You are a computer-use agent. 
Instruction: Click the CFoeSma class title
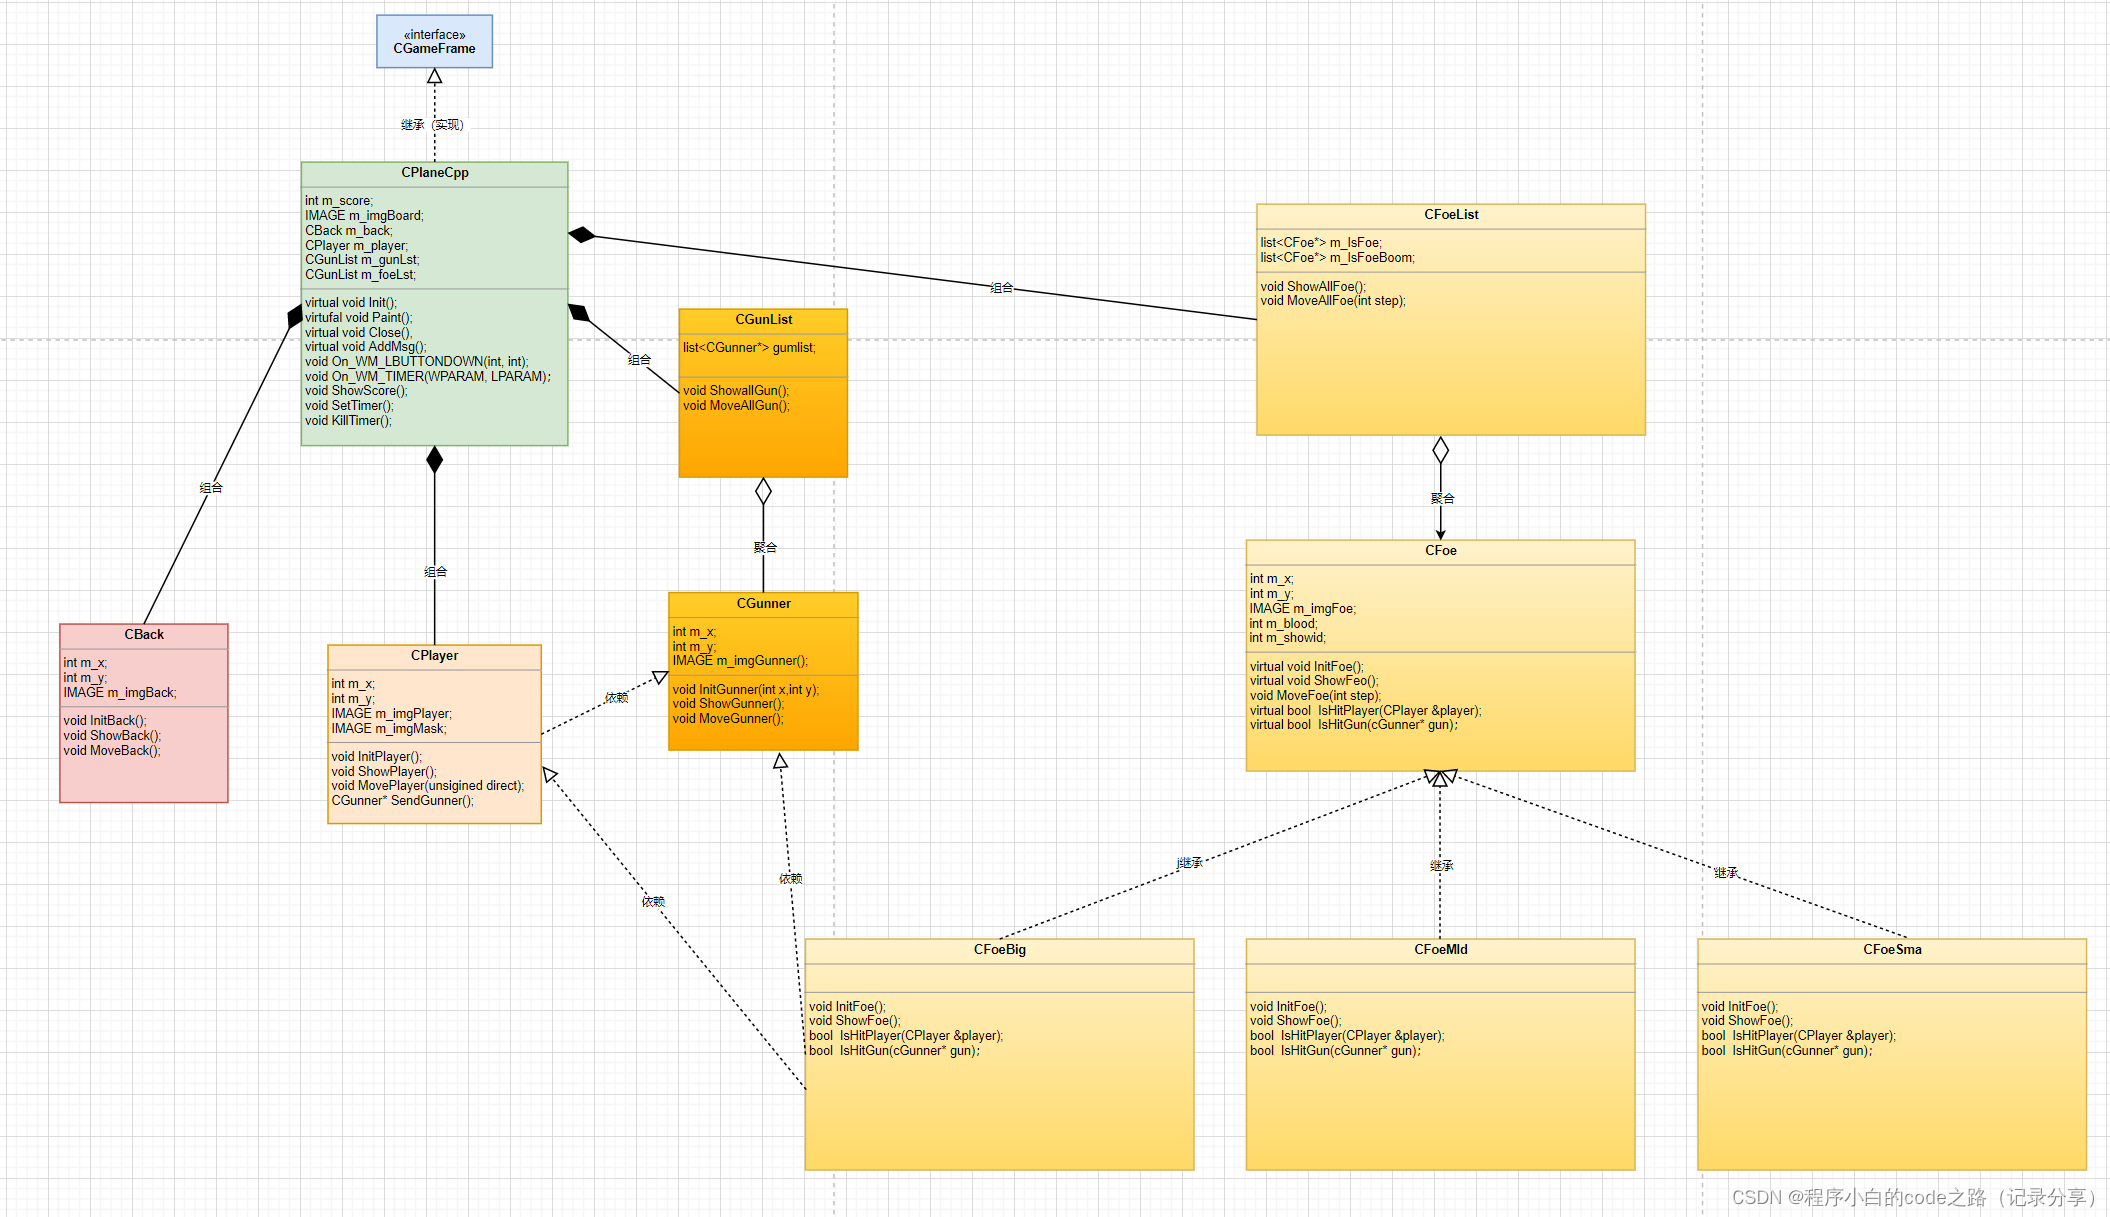[1892, 949]
